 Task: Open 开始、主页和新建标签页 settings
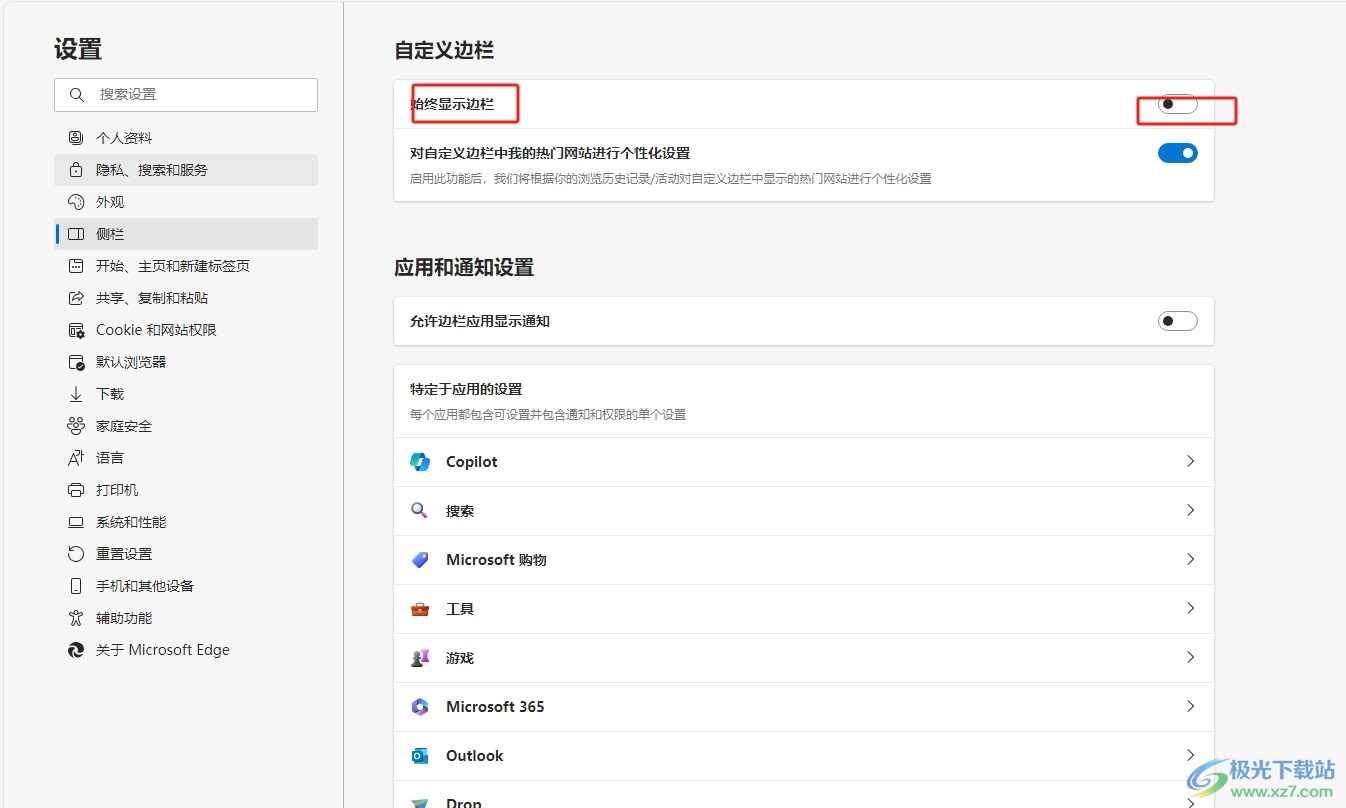click(x=186, y=266)
